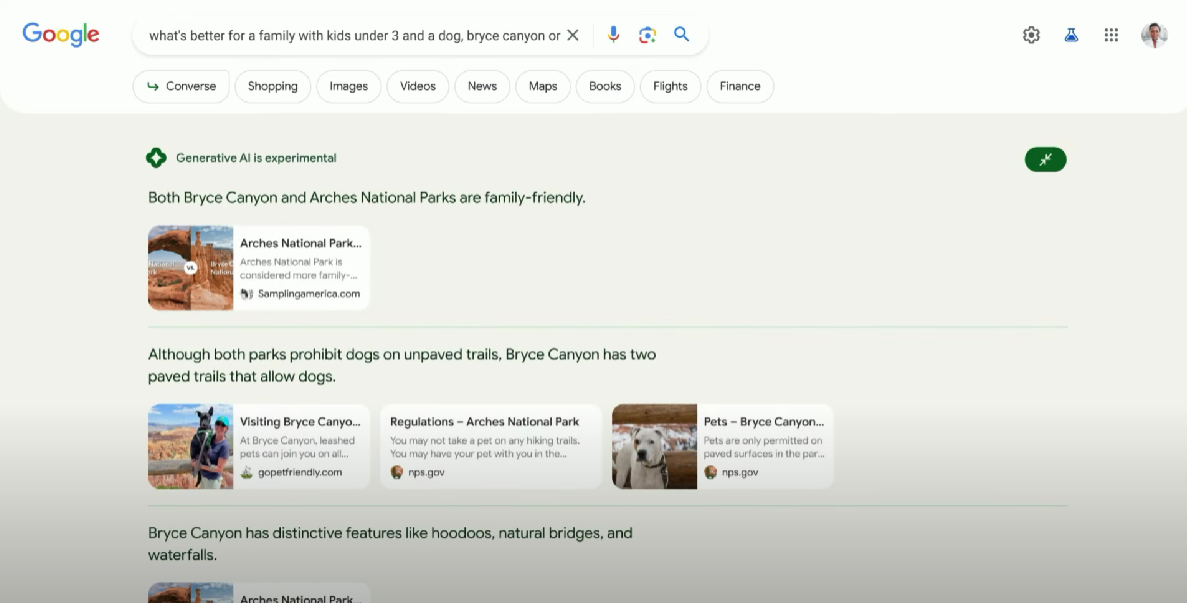Click the paragraph about paved trails allowing dogs

coord(402,365)
